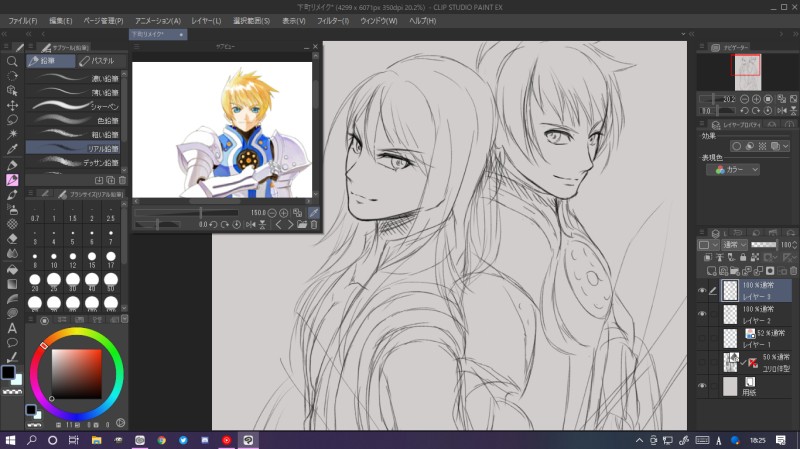Viewport: 800px width, 449px height.
Task: Hide レイヤー 2 with eye icon
Action: coord(702,314)
